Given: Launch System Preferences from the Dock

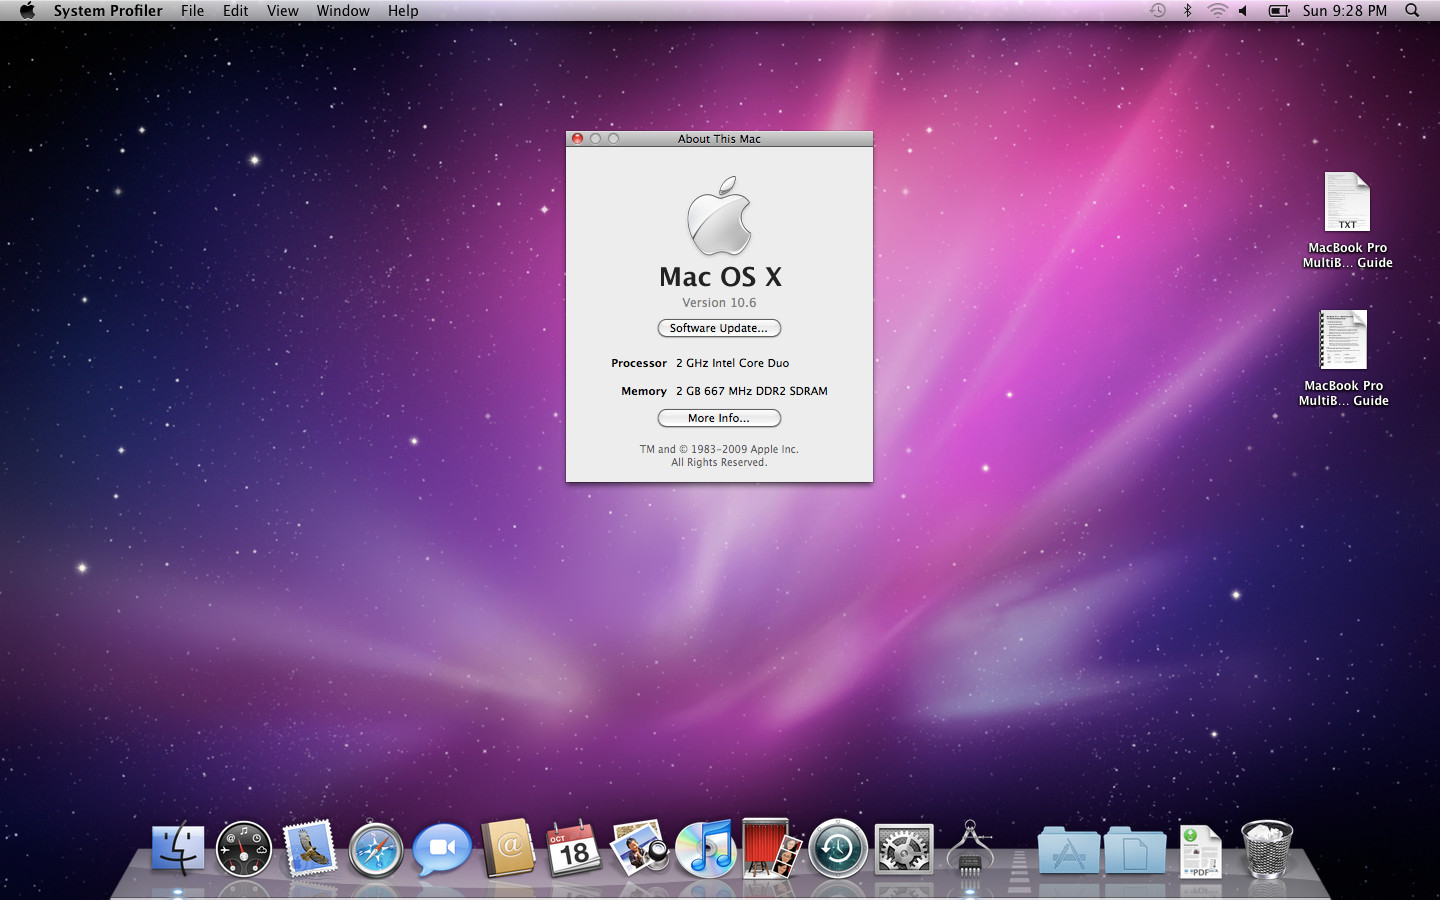Looking at the screenshot, I should [x=904, y=849].
